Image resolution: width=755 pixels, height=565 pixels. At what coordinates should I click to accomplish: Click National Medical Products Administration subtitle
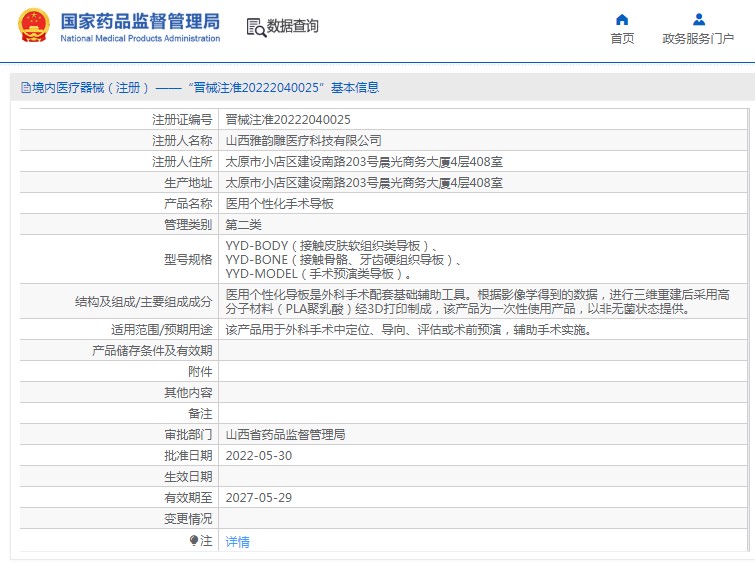coord(140,39)
